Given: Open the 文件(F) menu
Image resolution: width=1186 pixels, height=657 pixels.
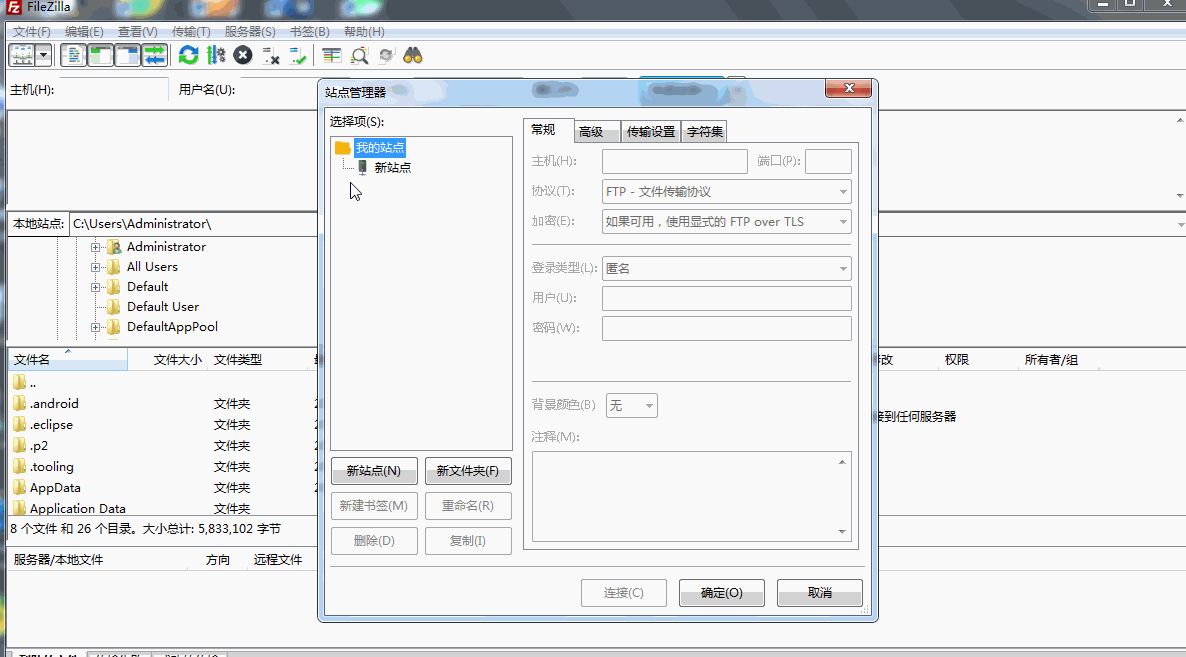Looking at the screenshot, I should click(x=32, y=32).
